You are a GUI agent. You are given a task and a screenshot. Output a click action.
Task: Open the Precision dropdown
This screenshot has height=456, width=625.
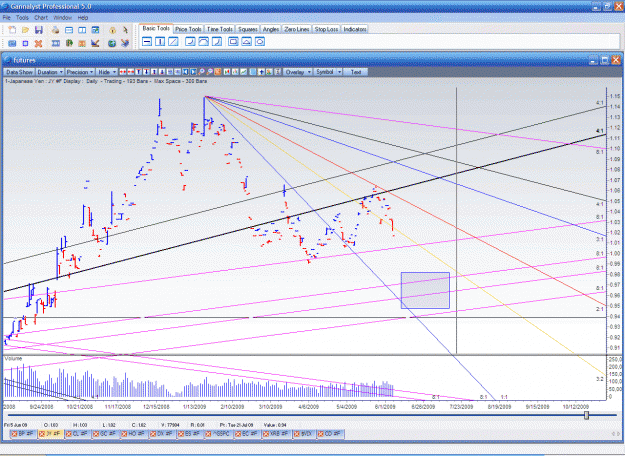(80, 72)
